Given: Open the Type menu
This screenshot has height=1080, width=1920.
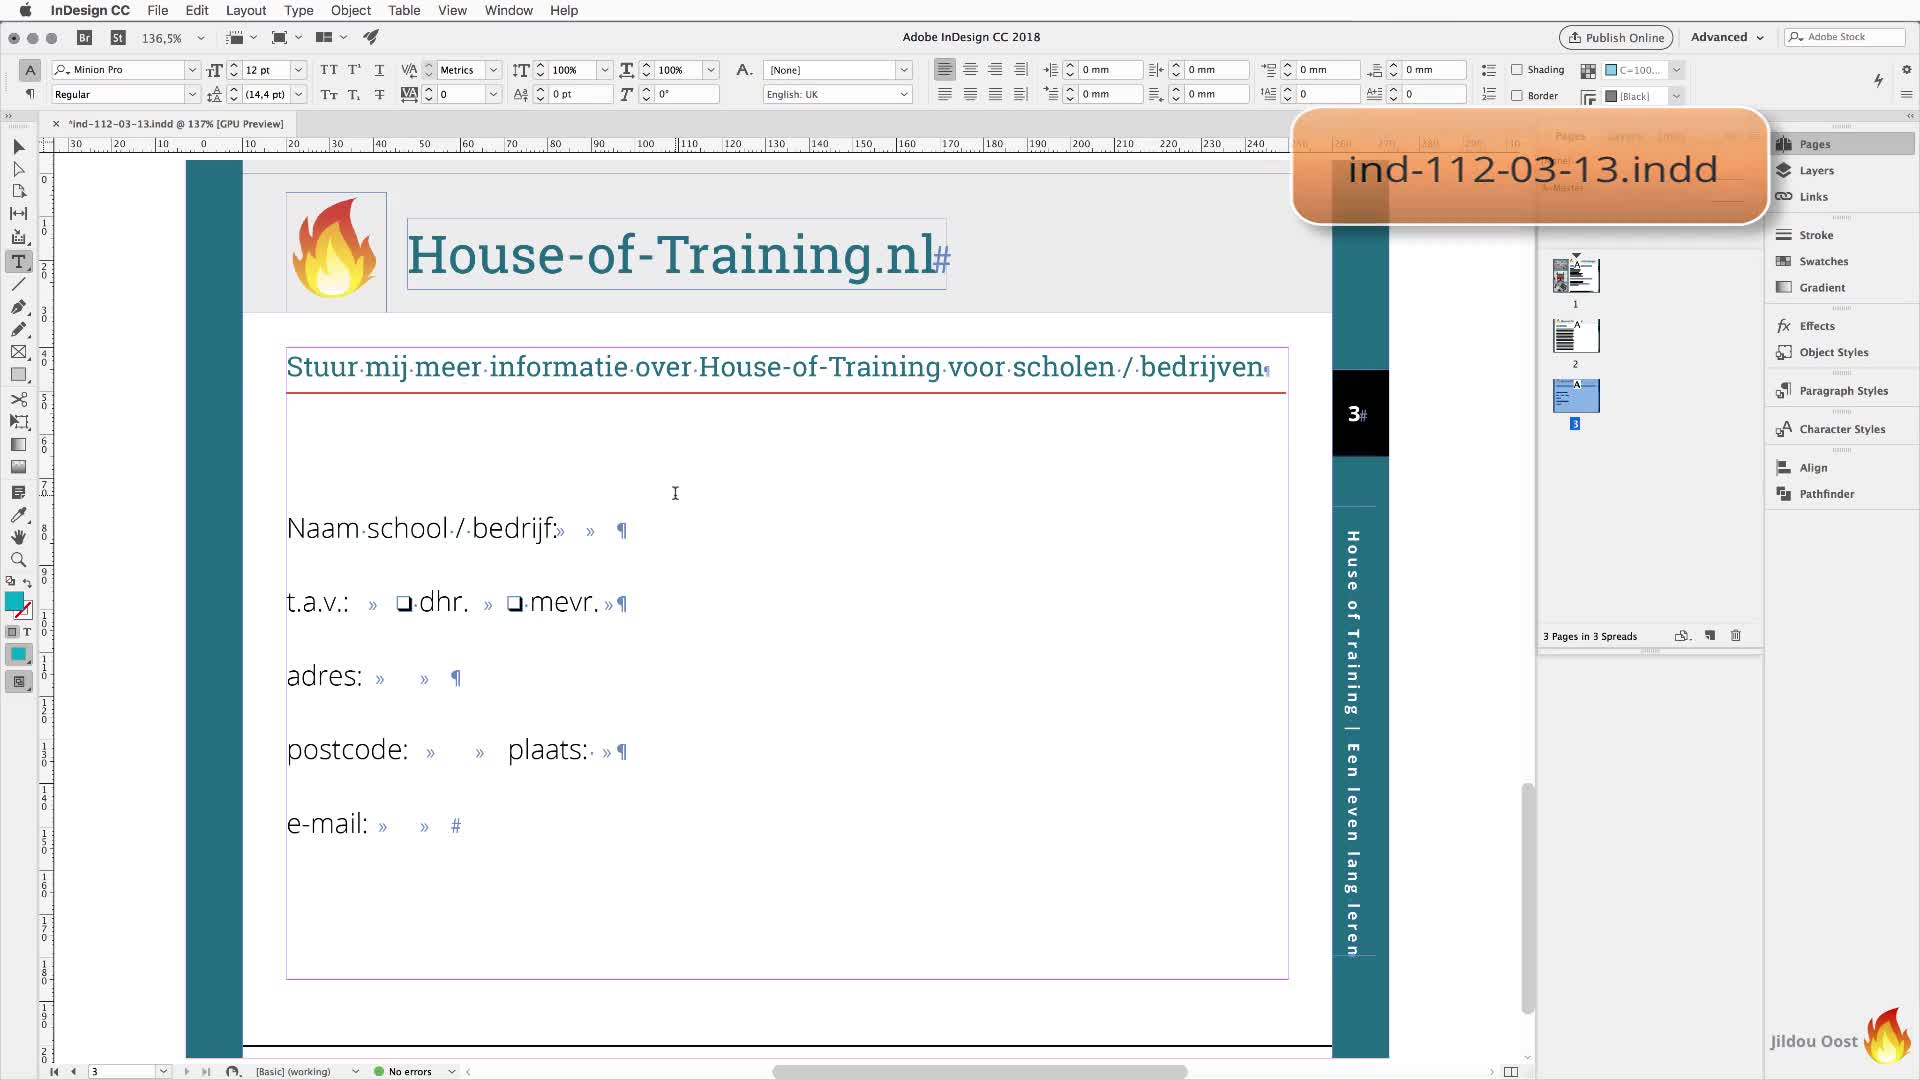Looking at the screenshot, I should [298, 10].
